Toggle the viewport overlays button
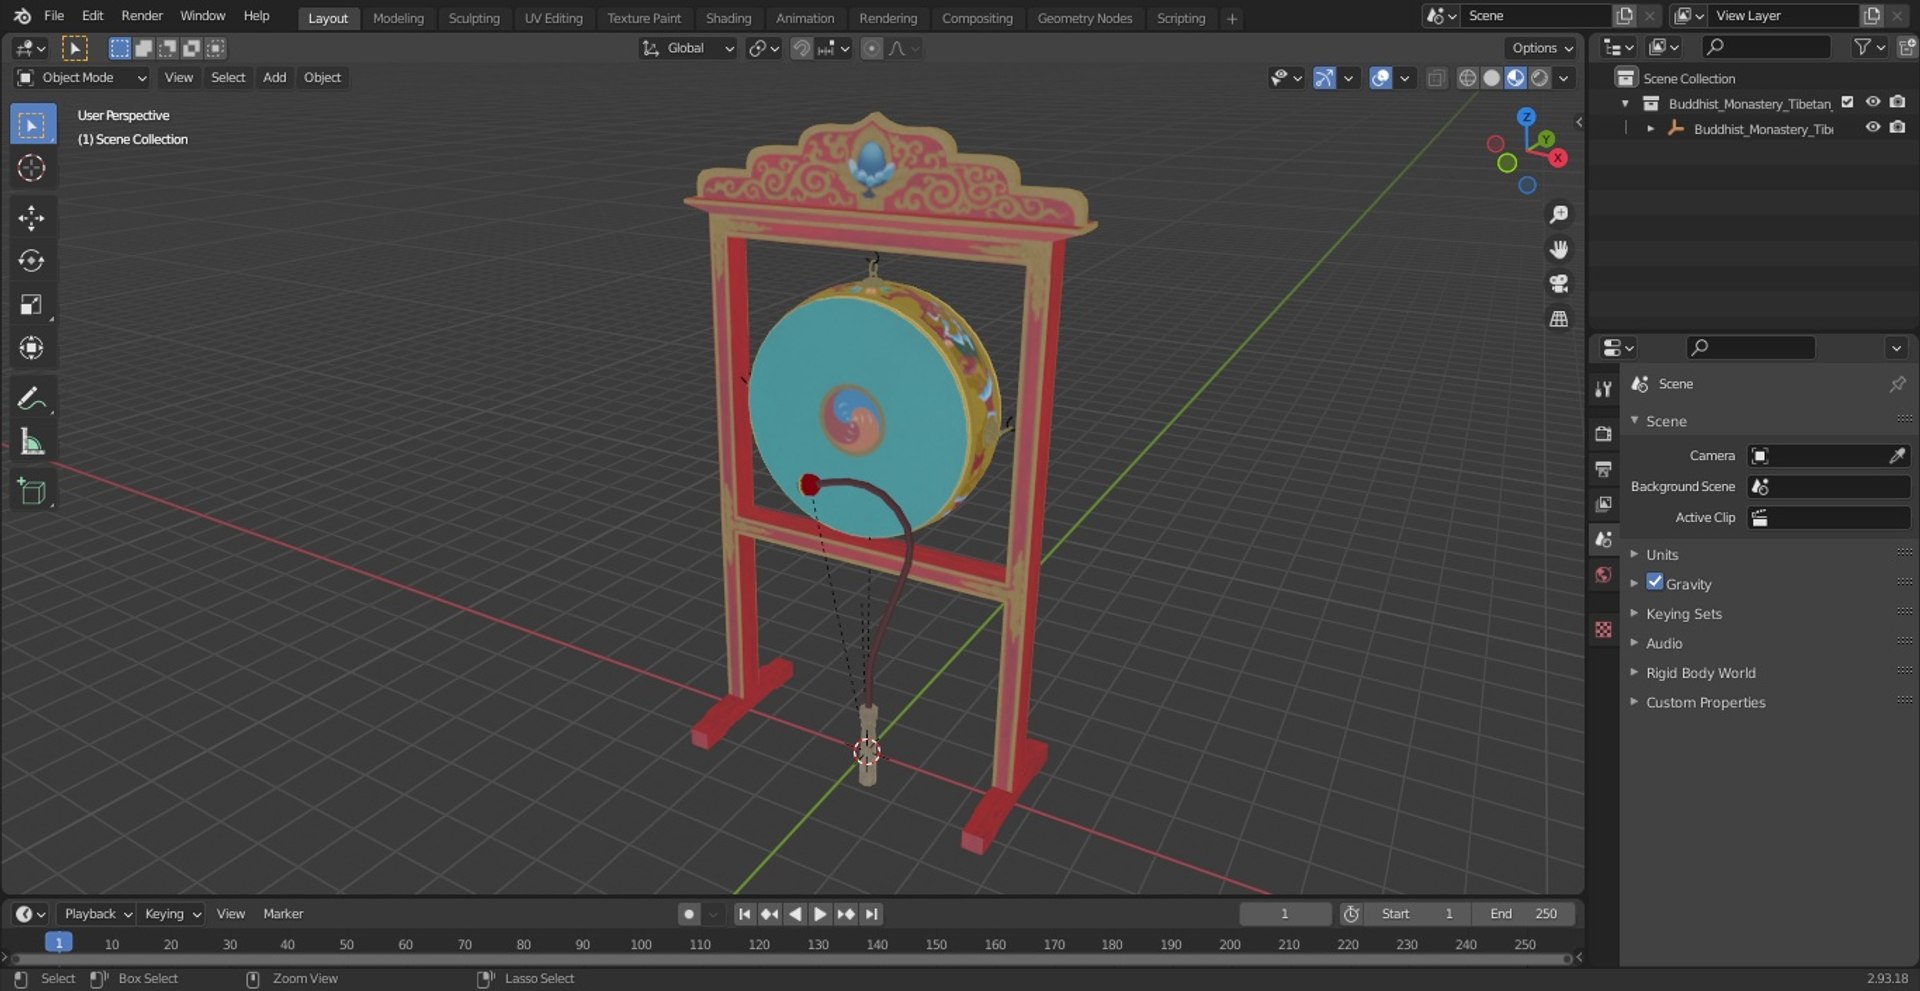Image resolution: width=1920 pixels, height=991 pixels. point(1380,78)
